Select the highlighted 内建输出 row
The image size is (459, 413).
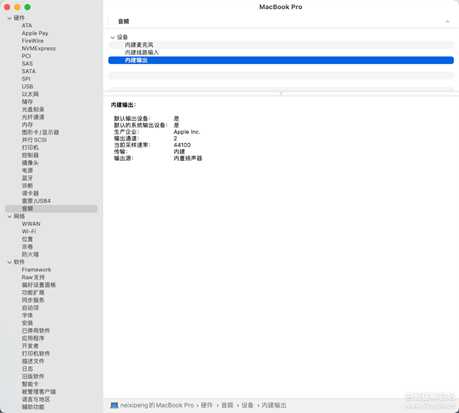[281, 60]
